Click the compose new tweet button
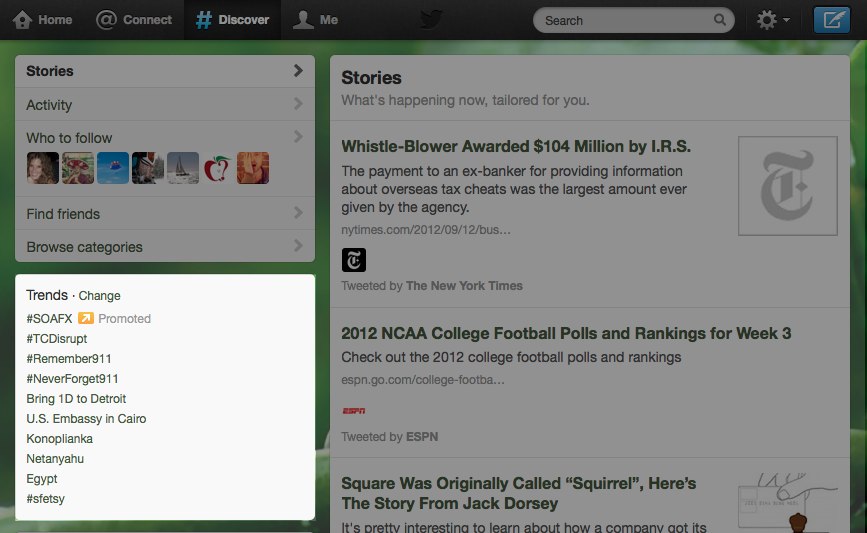The width and height of the screenshot is (867, 533). [x=832, y=20]
